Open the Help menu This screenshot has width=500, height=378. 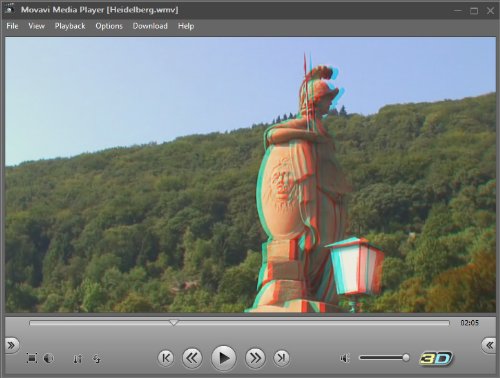point(186,26)
